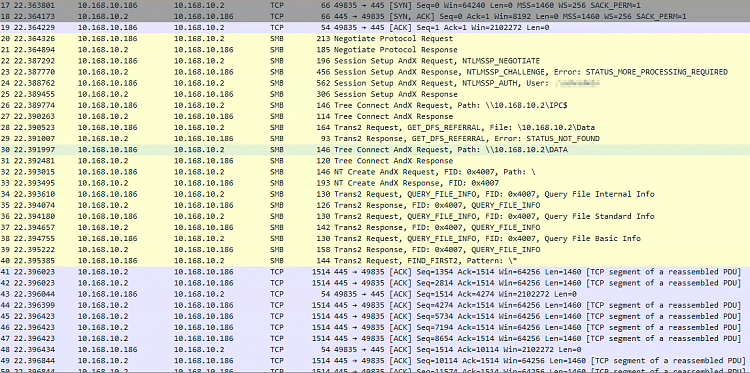Select packet 17 SYN row
This screenshot has width=750, height=373.
375,5
